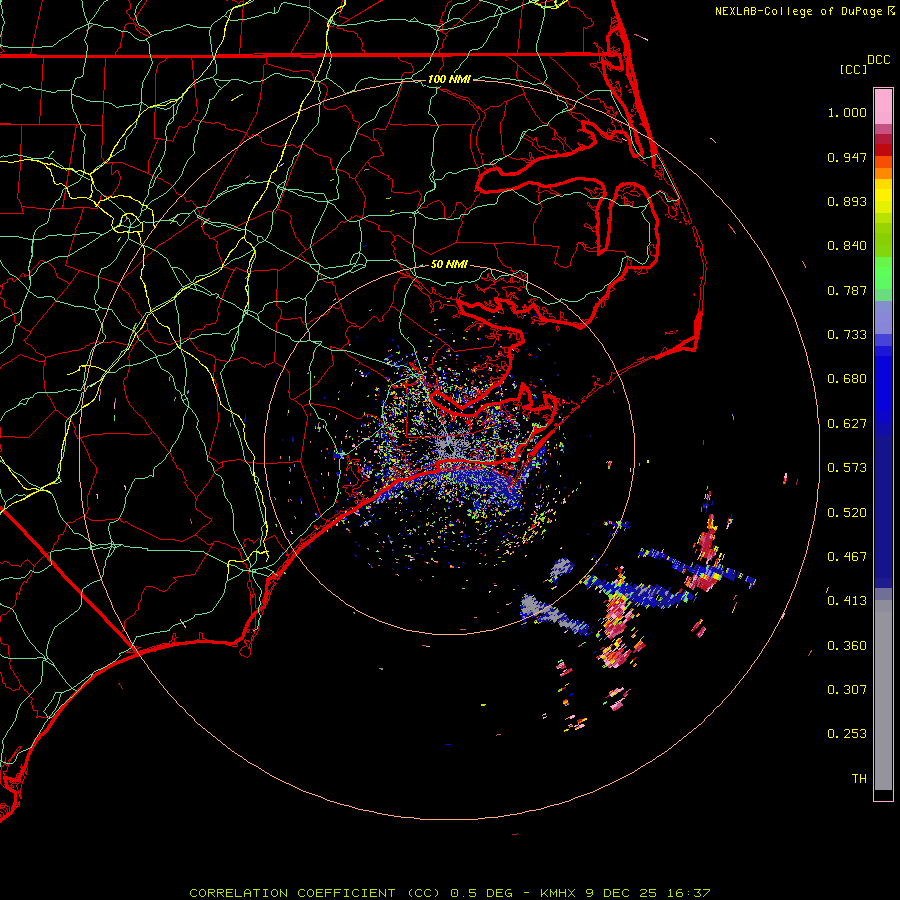Pick the large gray swatch on color bar
900x900 pixels.
tap(883, 695)
